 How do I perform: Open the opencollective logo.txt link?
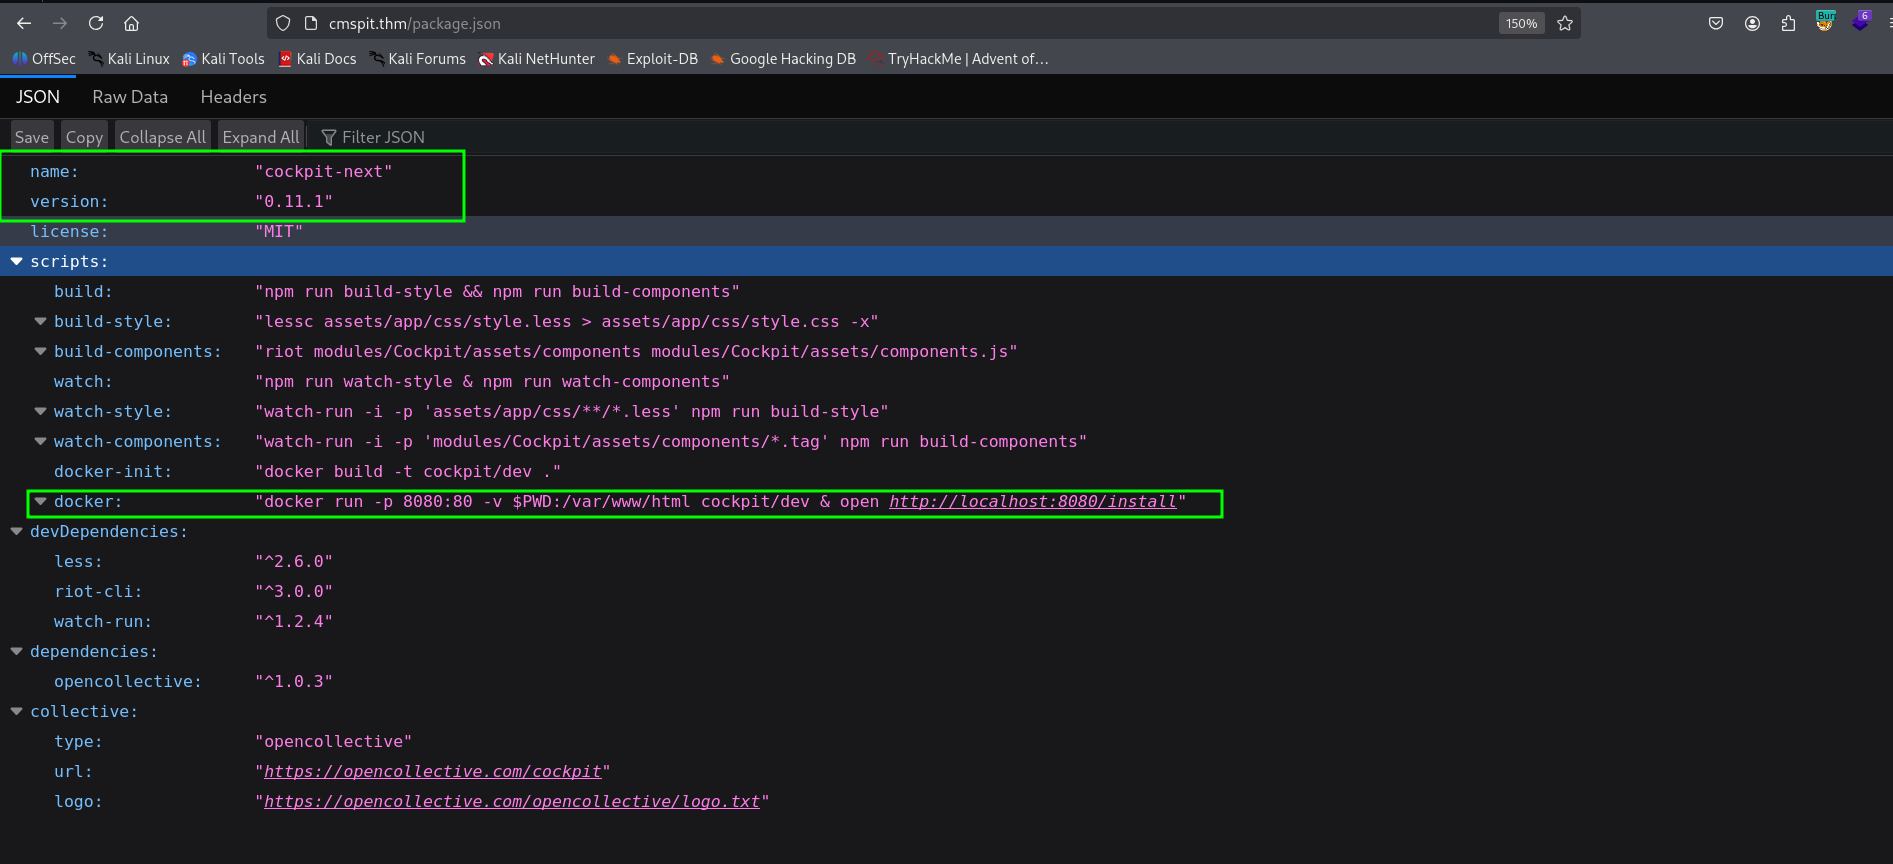tap(512, 801)
